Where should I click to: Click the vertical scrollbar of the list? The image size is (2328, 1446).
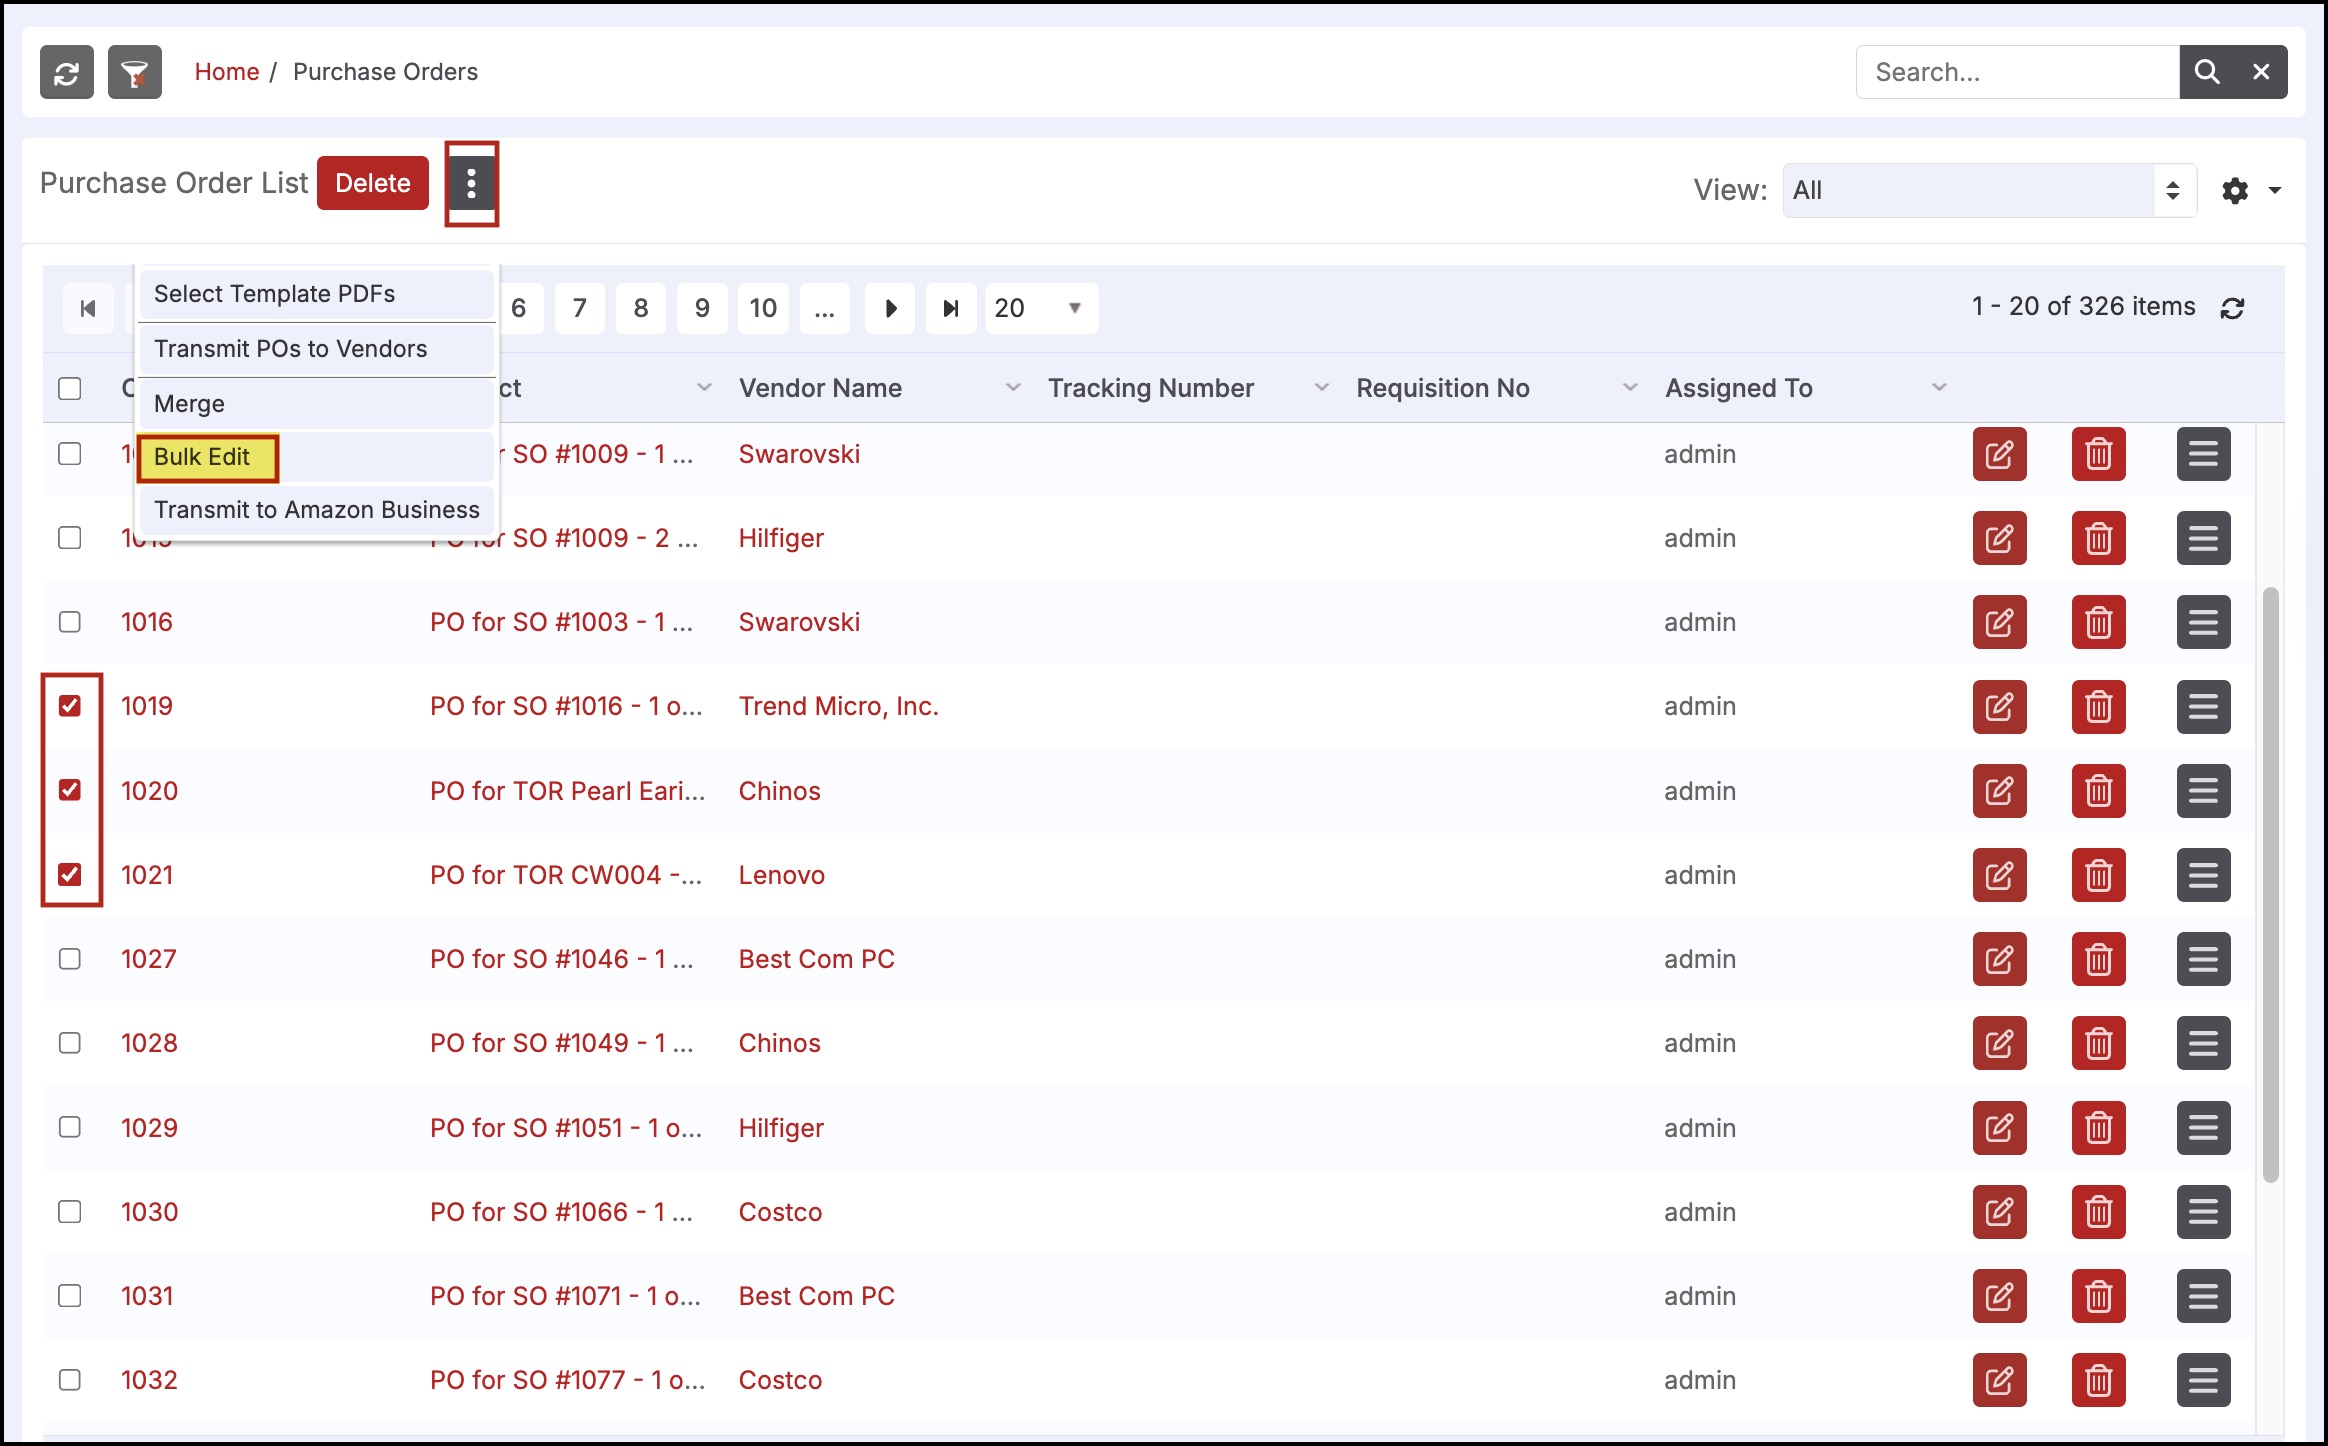pos(2270,884)
